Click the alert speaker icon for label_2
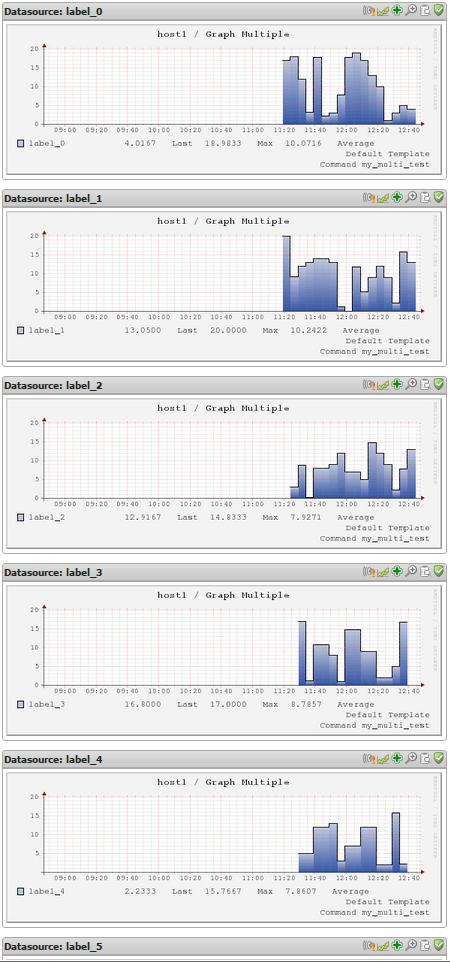This screenshot has width=450, height=962. pyautogui.click(x=369, y=385)
